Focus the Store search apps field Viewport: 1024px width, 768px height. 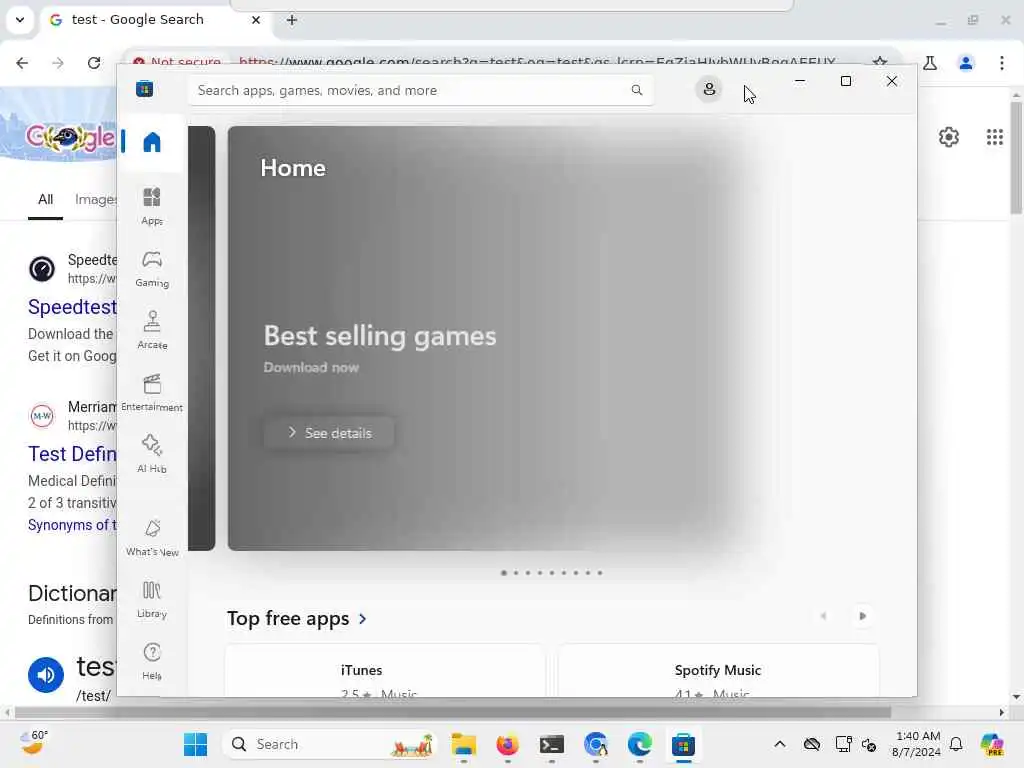coord(421,90)
